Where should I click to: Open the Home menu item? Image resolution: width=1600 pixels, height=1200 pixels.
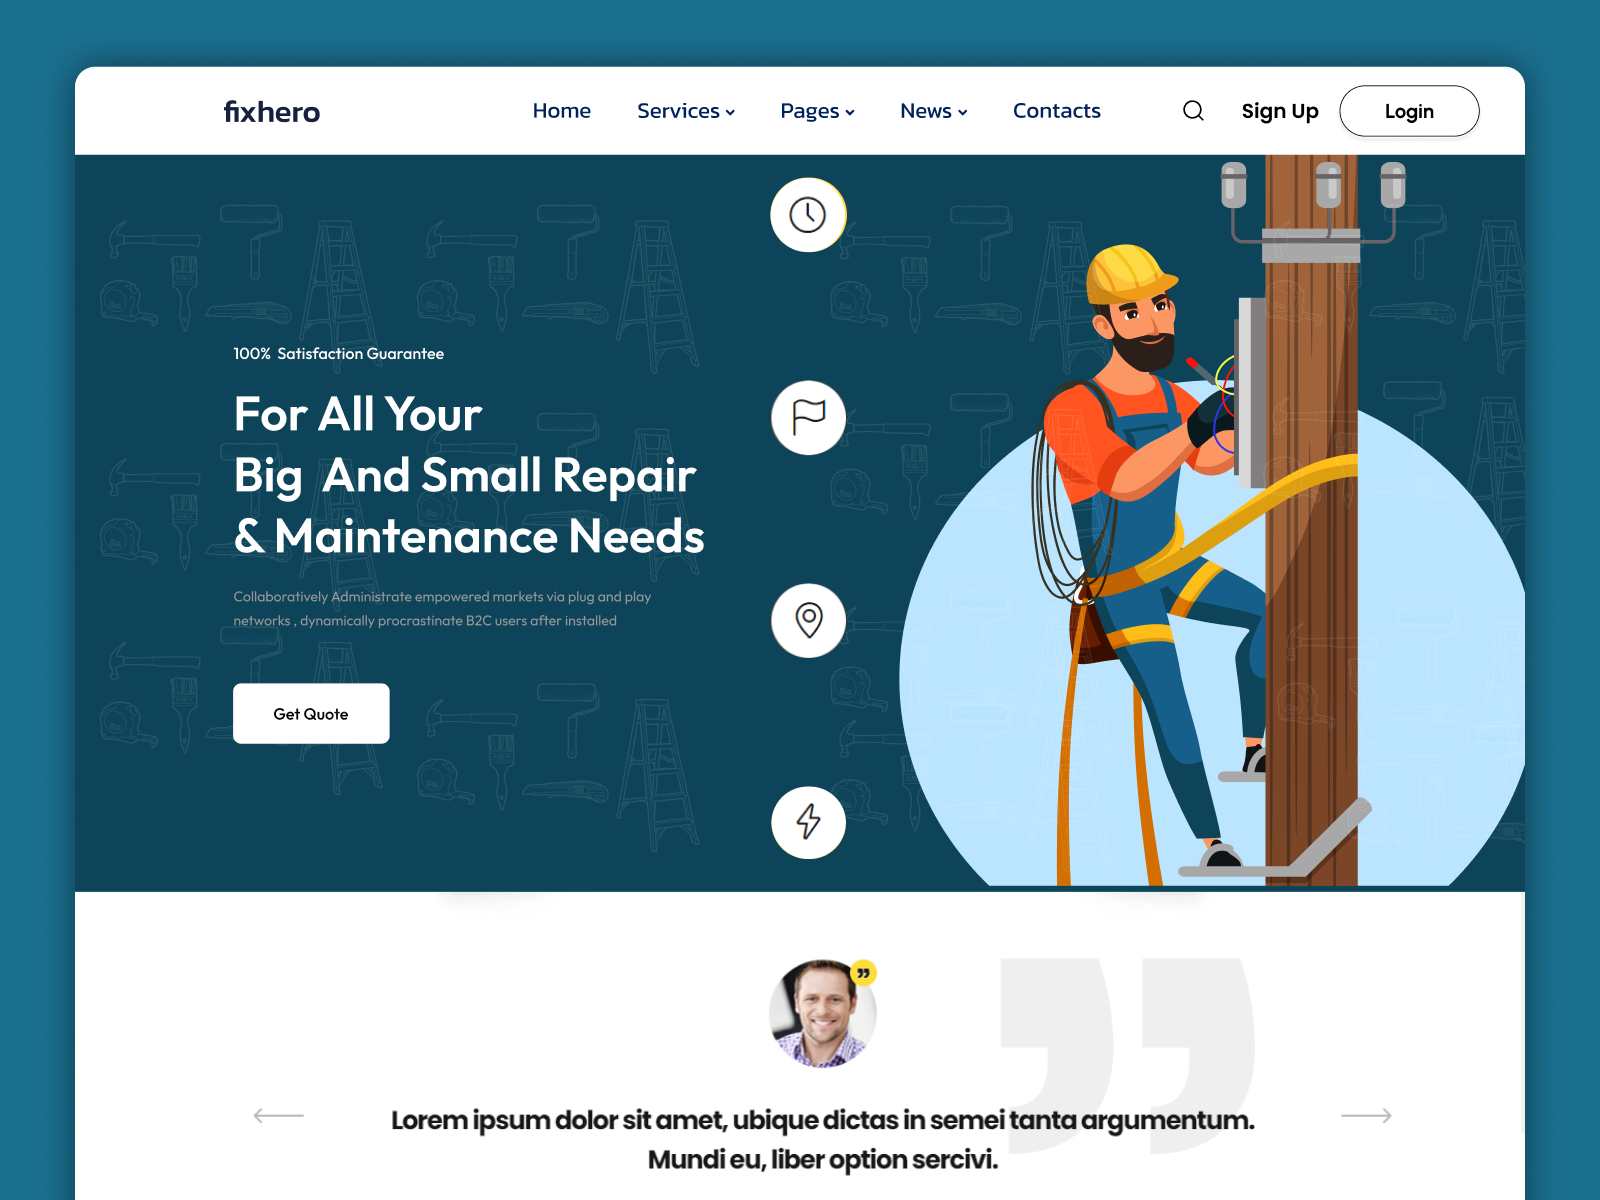(561, 111)
